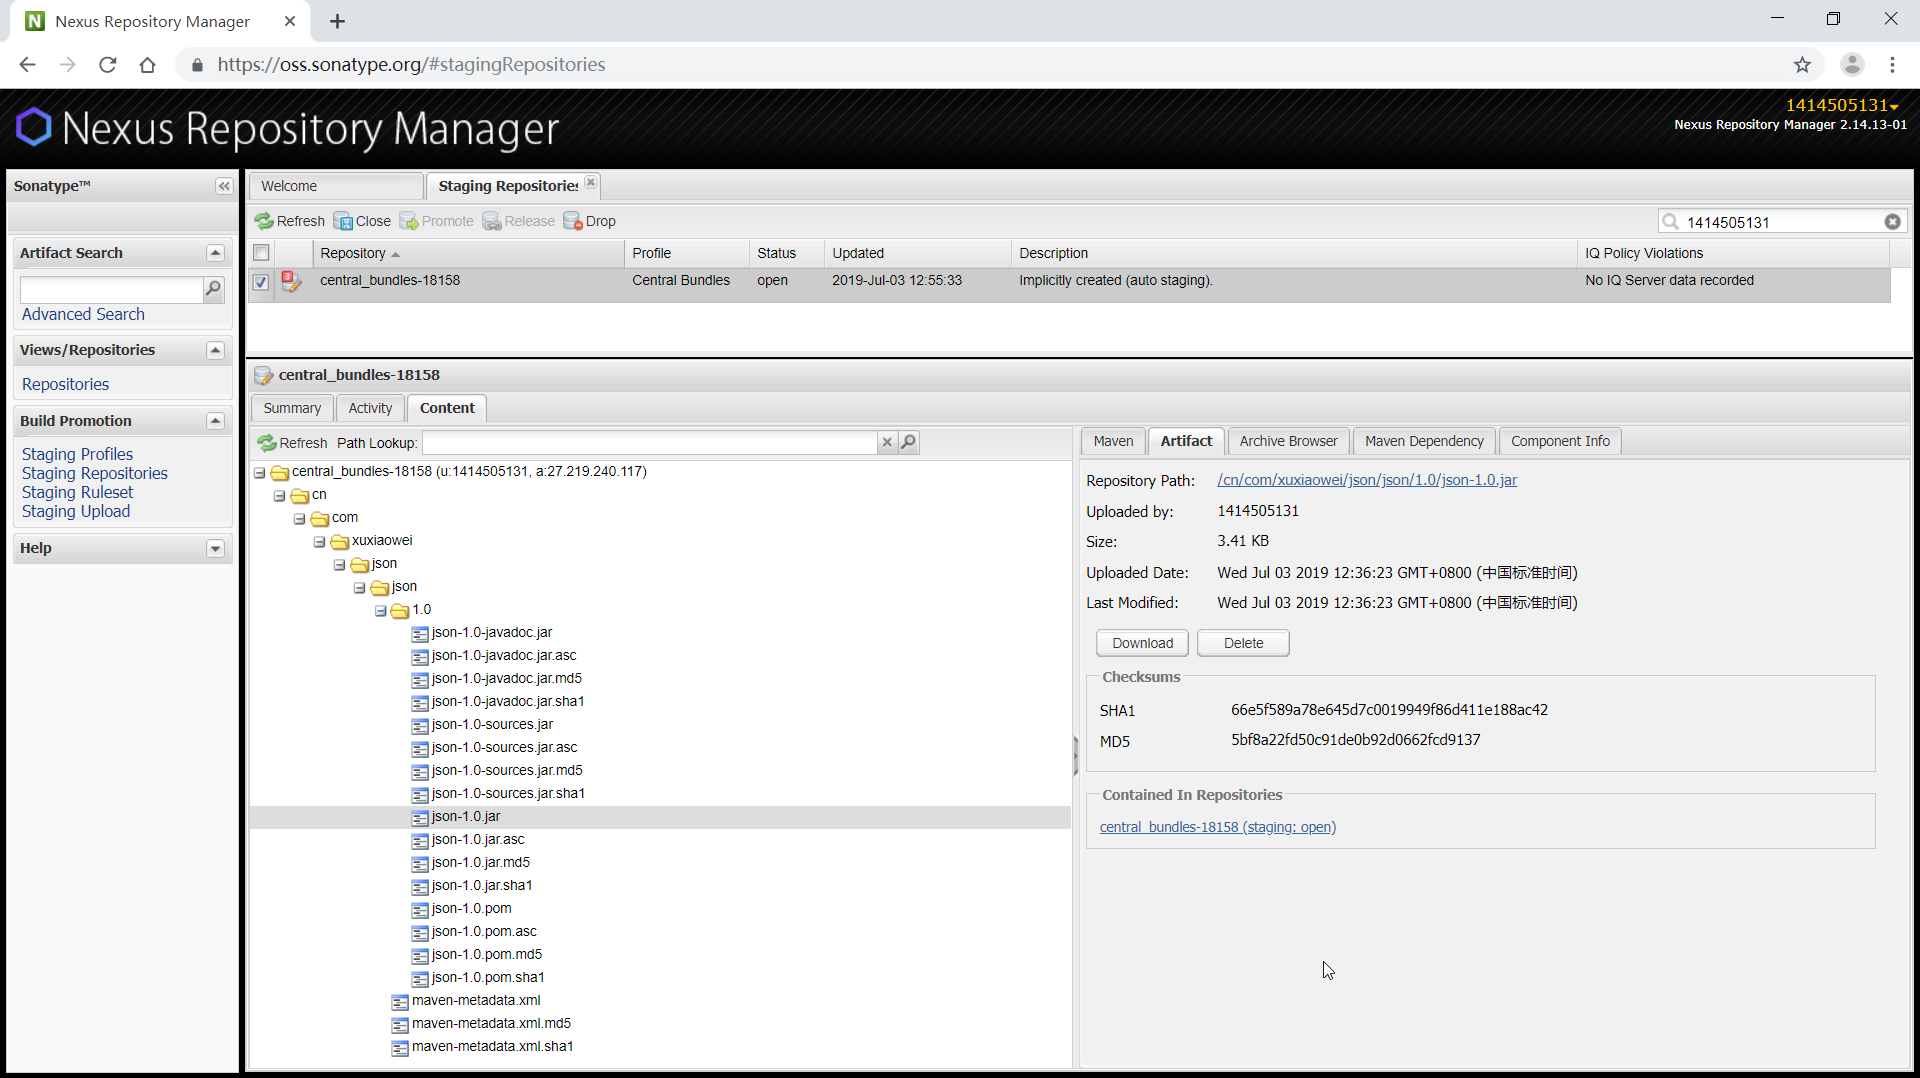Collapse the Sonatype sidebar panel
1920x1078 pixels.
pyautogui.click(x=224, y=186)
